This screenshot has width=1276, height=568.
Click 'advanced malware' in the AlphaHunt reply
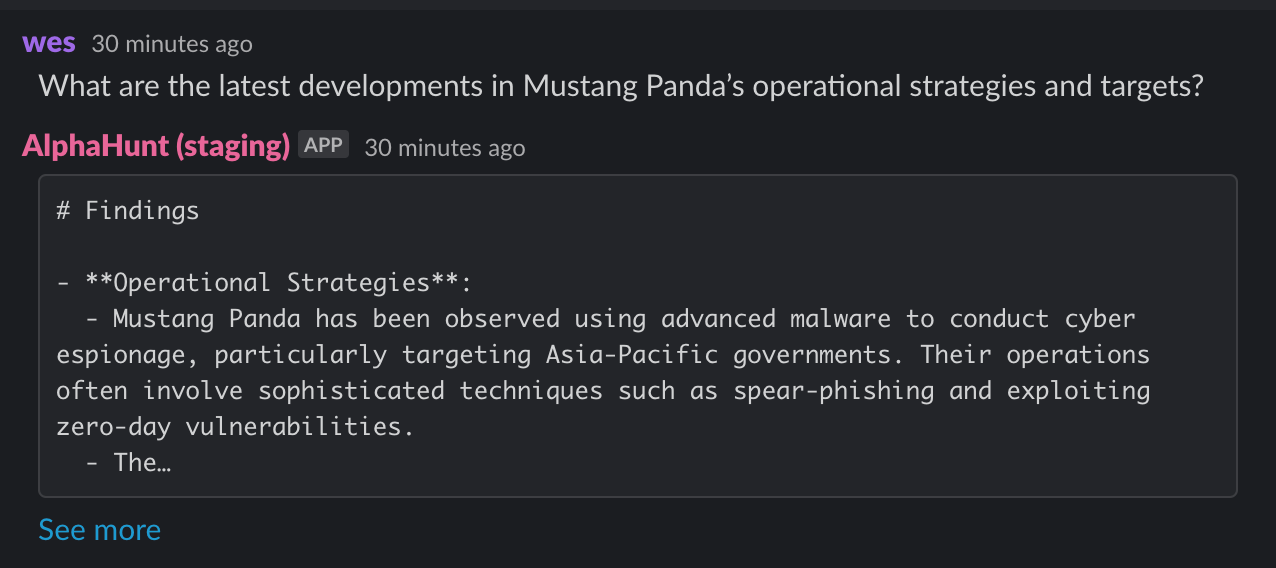pyautogui.click(x=775, y=319)
